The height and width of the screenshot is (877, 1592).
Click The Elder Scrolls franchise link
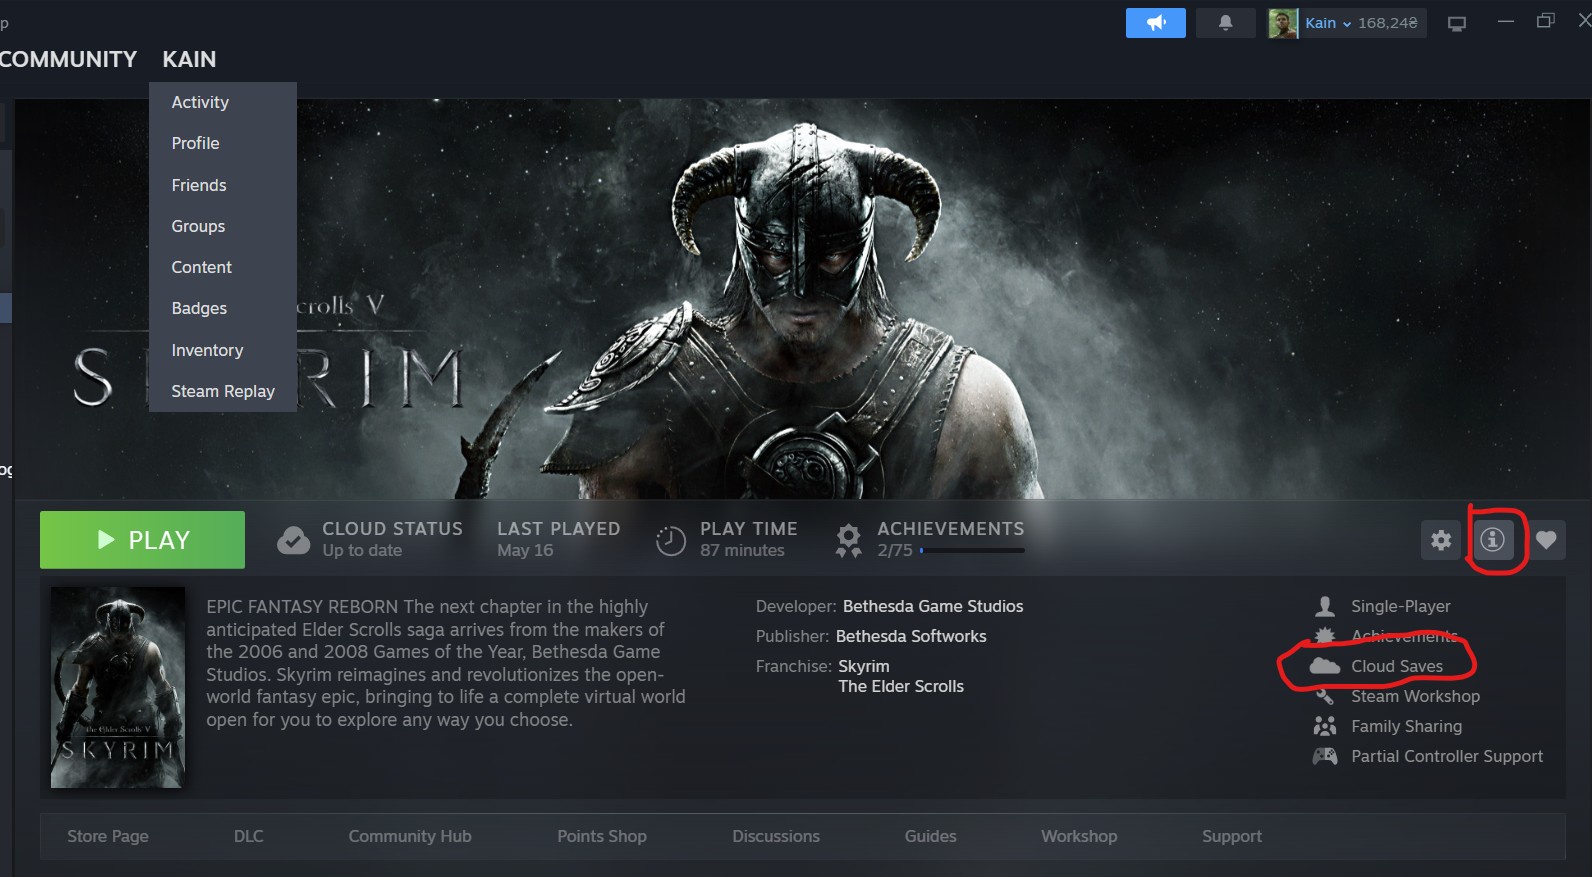pos(901,686)
